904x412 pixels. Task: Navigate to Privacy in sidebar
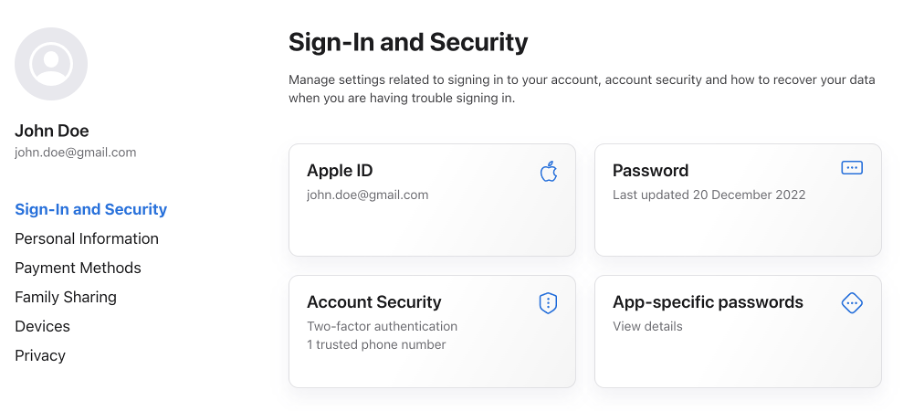point(40,356)
